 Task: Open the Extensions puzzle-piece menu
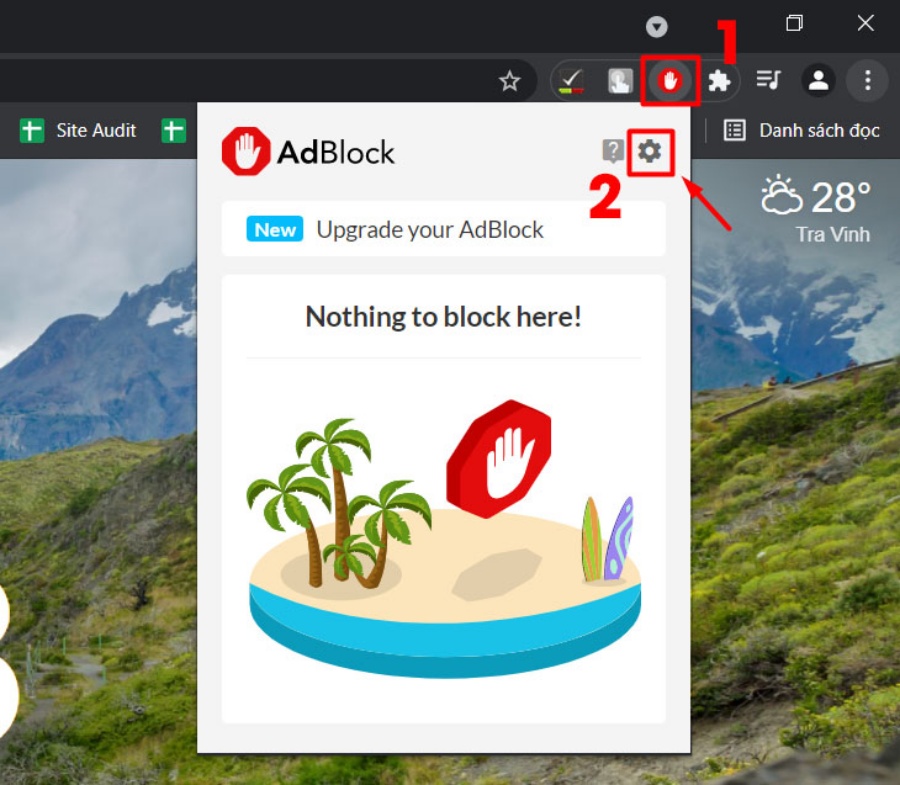tap(718, 81)
